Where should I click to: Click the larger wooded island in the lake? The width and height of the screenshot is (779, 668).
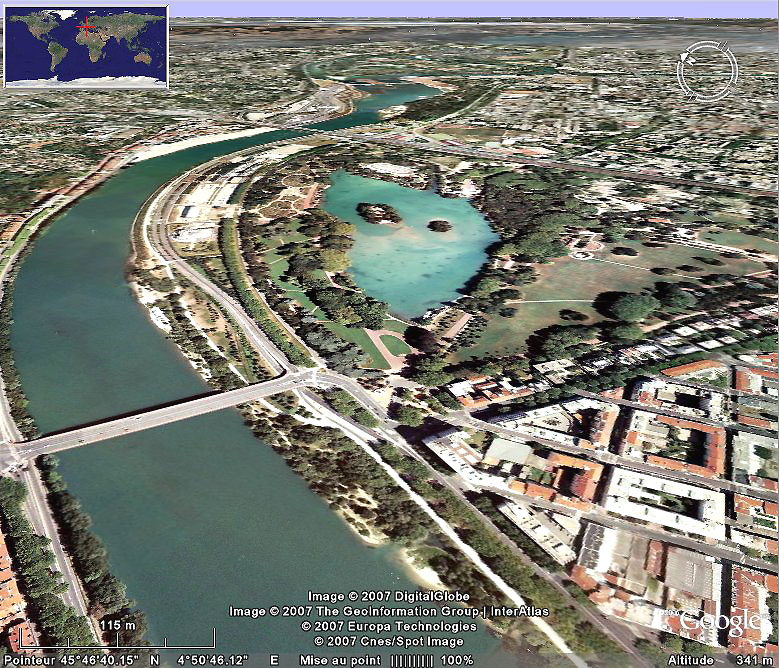[x=378, y=212]
